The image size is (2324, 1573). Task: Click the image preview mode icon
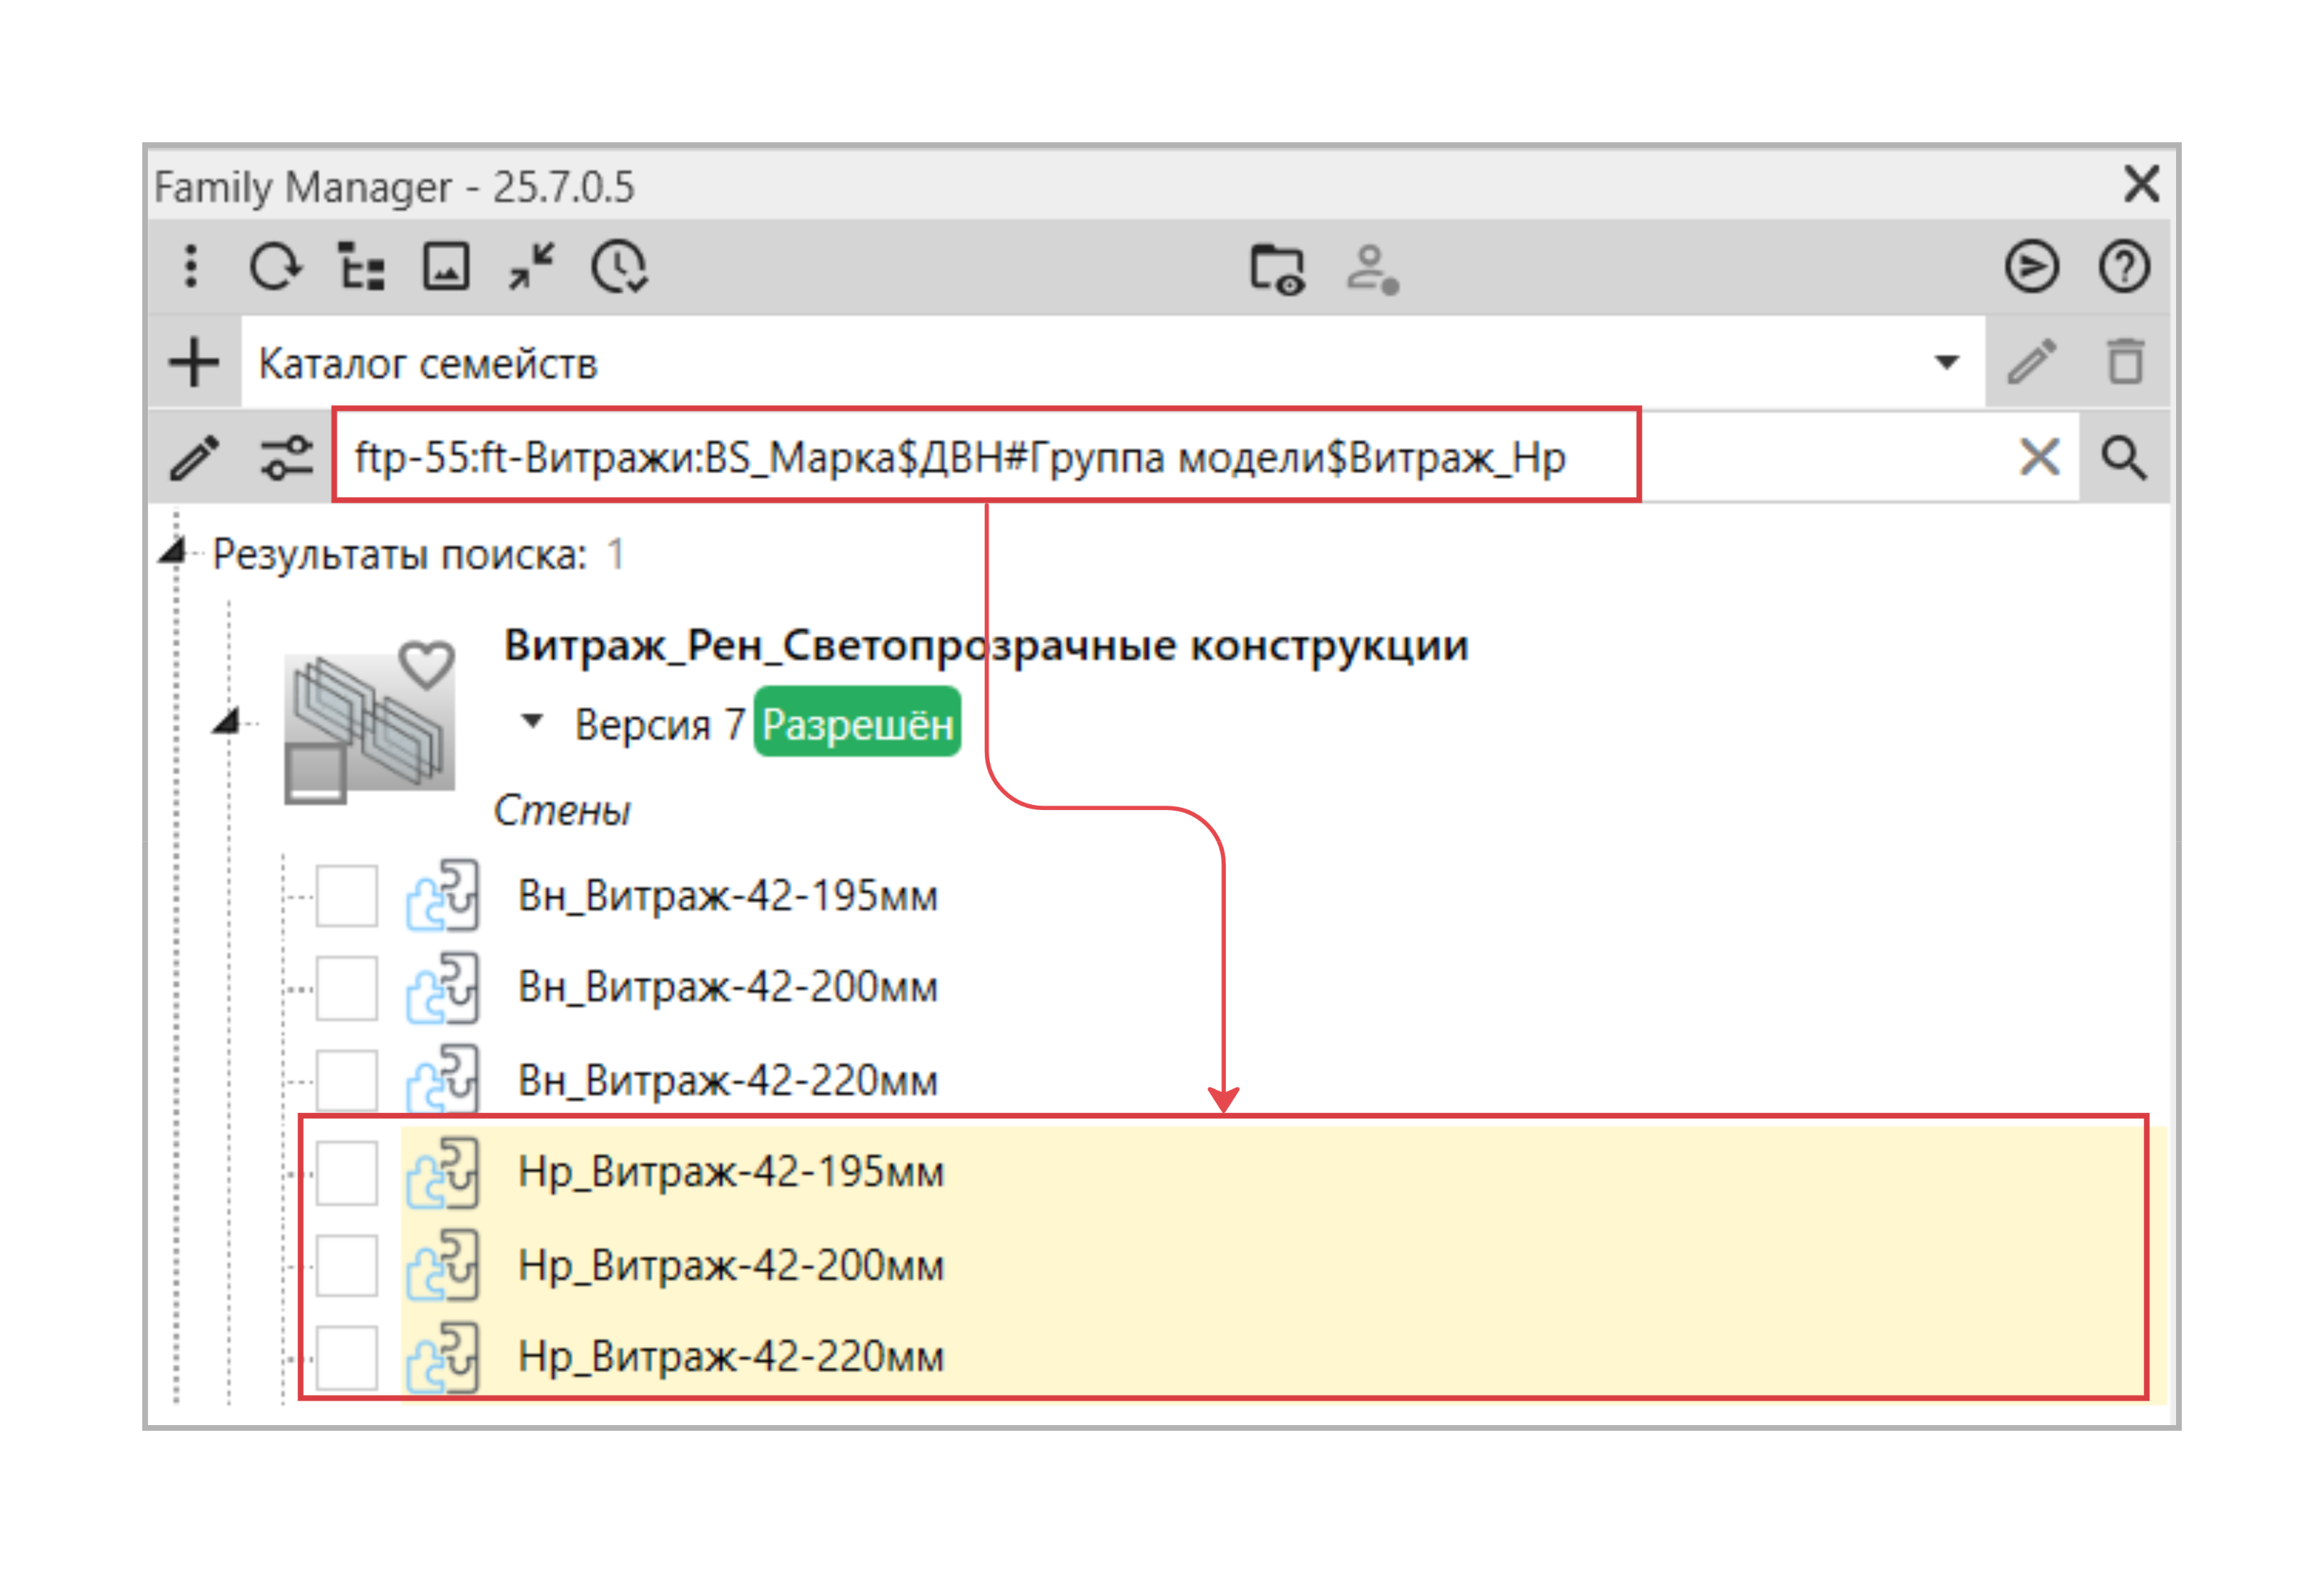click(446, 267)
